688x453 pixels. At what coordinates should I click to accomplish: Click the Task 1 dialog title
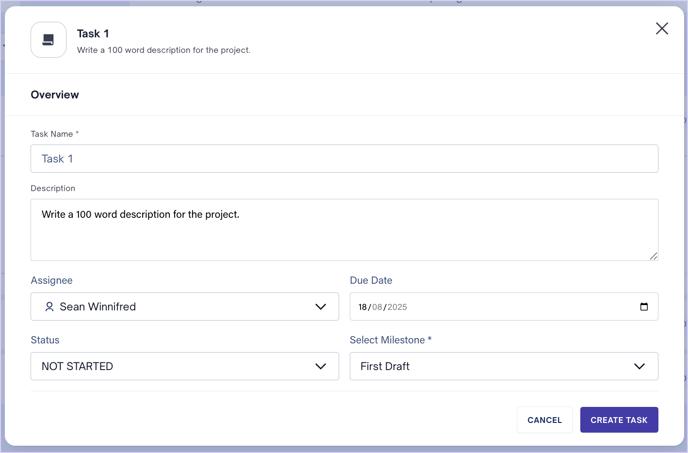tap(93, 33)
